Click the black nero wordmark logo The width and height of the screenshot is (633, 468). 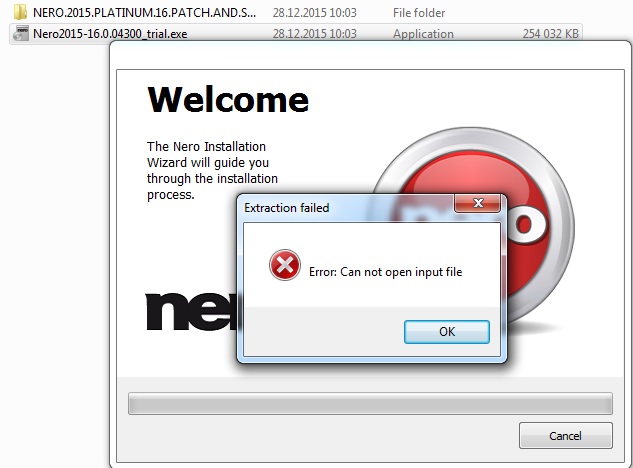tap(192, 311)
